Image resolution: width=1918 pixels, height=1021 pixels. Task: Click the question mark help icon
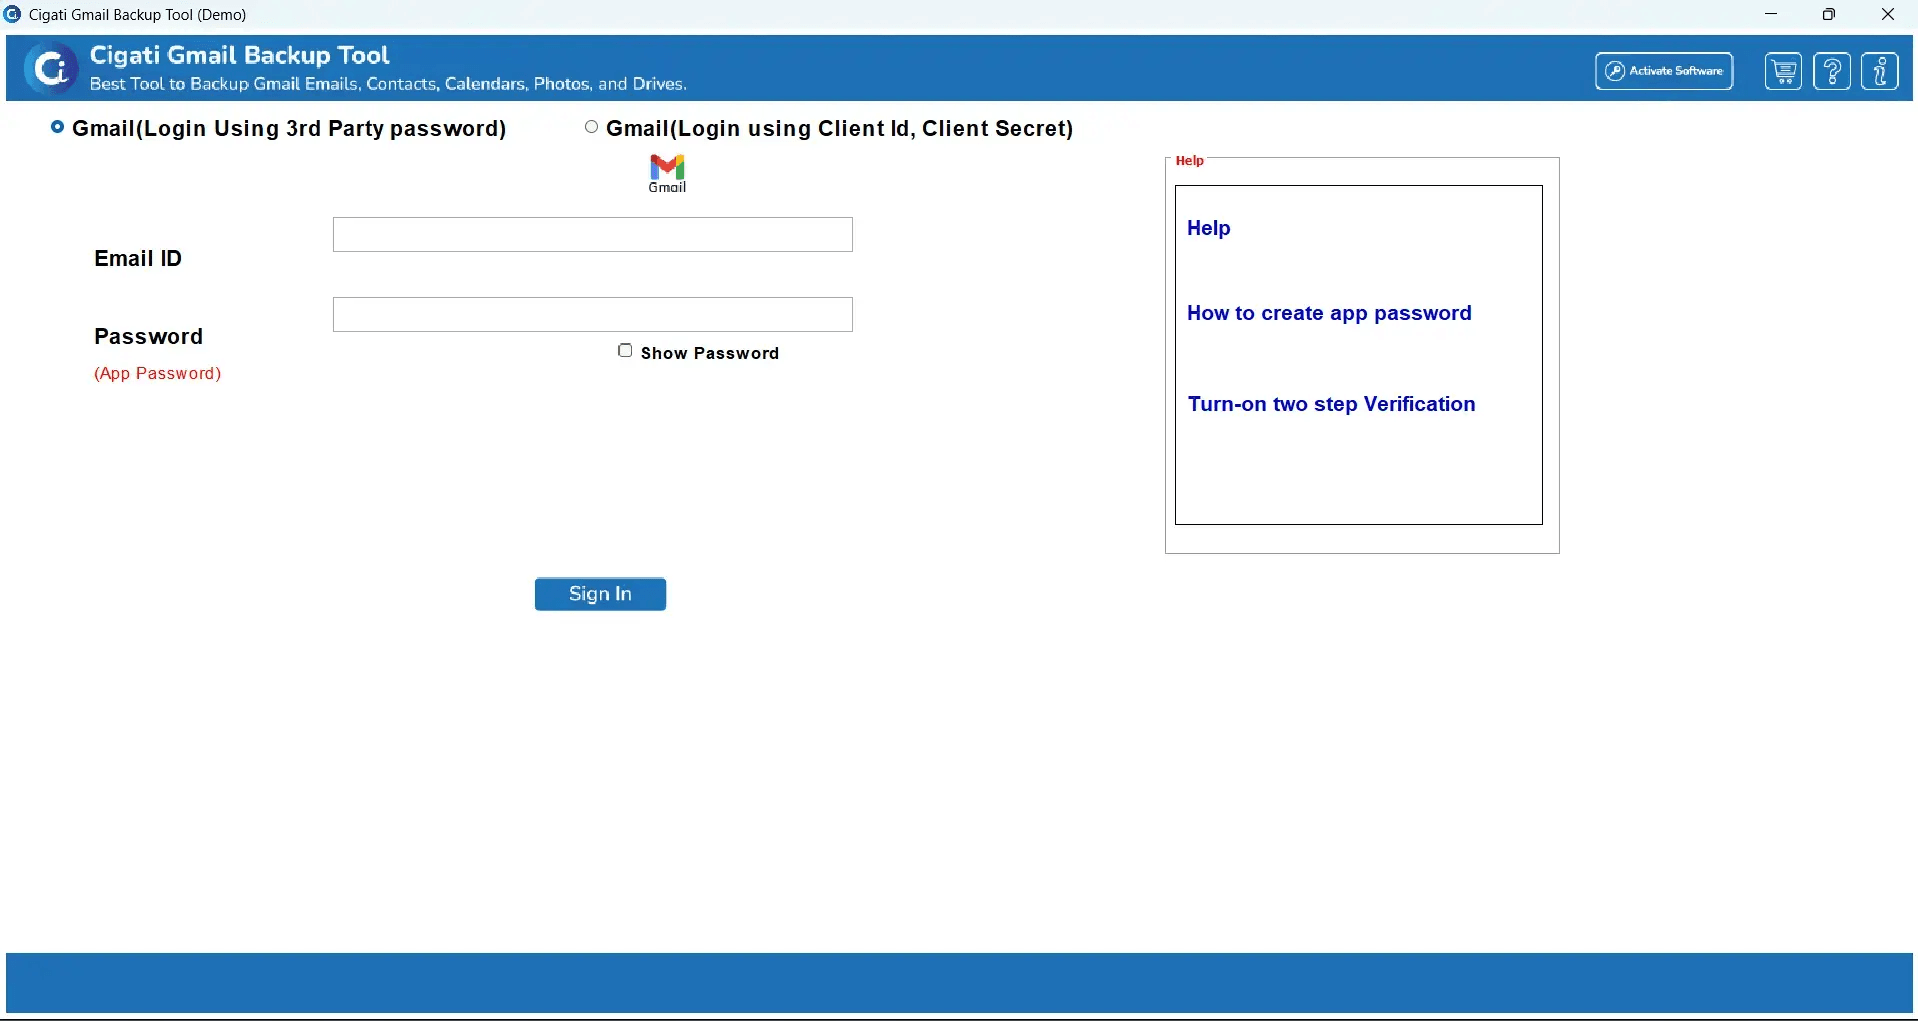1834,70
